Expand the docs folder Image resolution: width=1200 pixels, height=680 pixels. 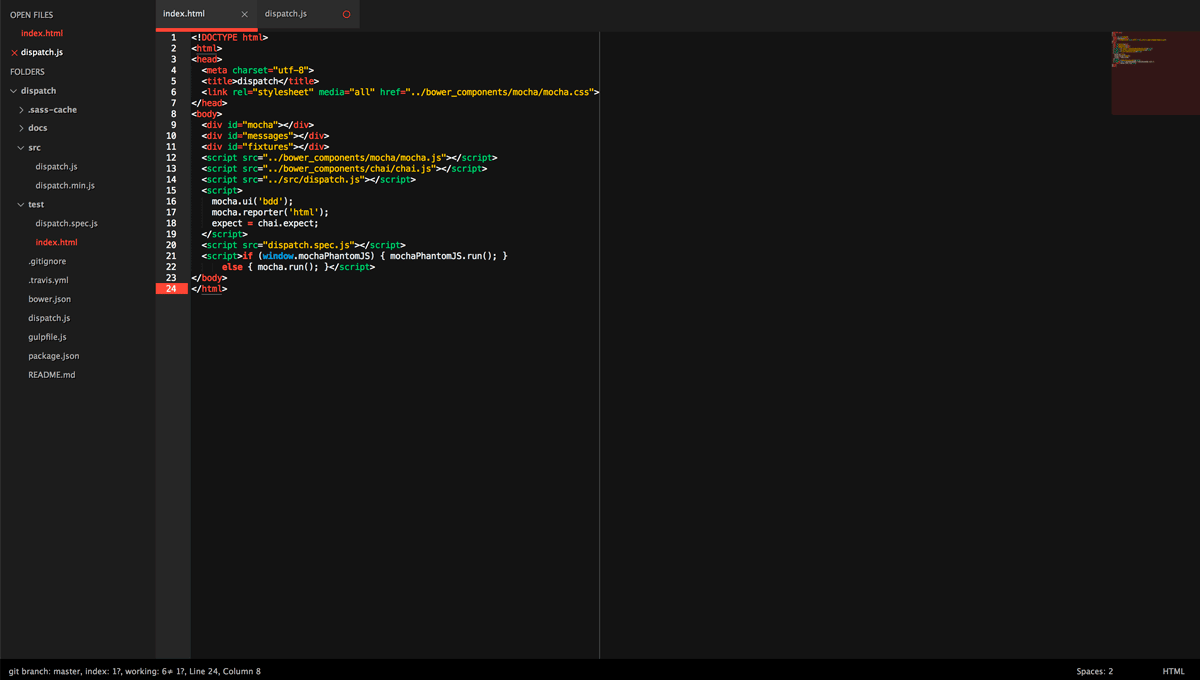[x=22, y=128]
